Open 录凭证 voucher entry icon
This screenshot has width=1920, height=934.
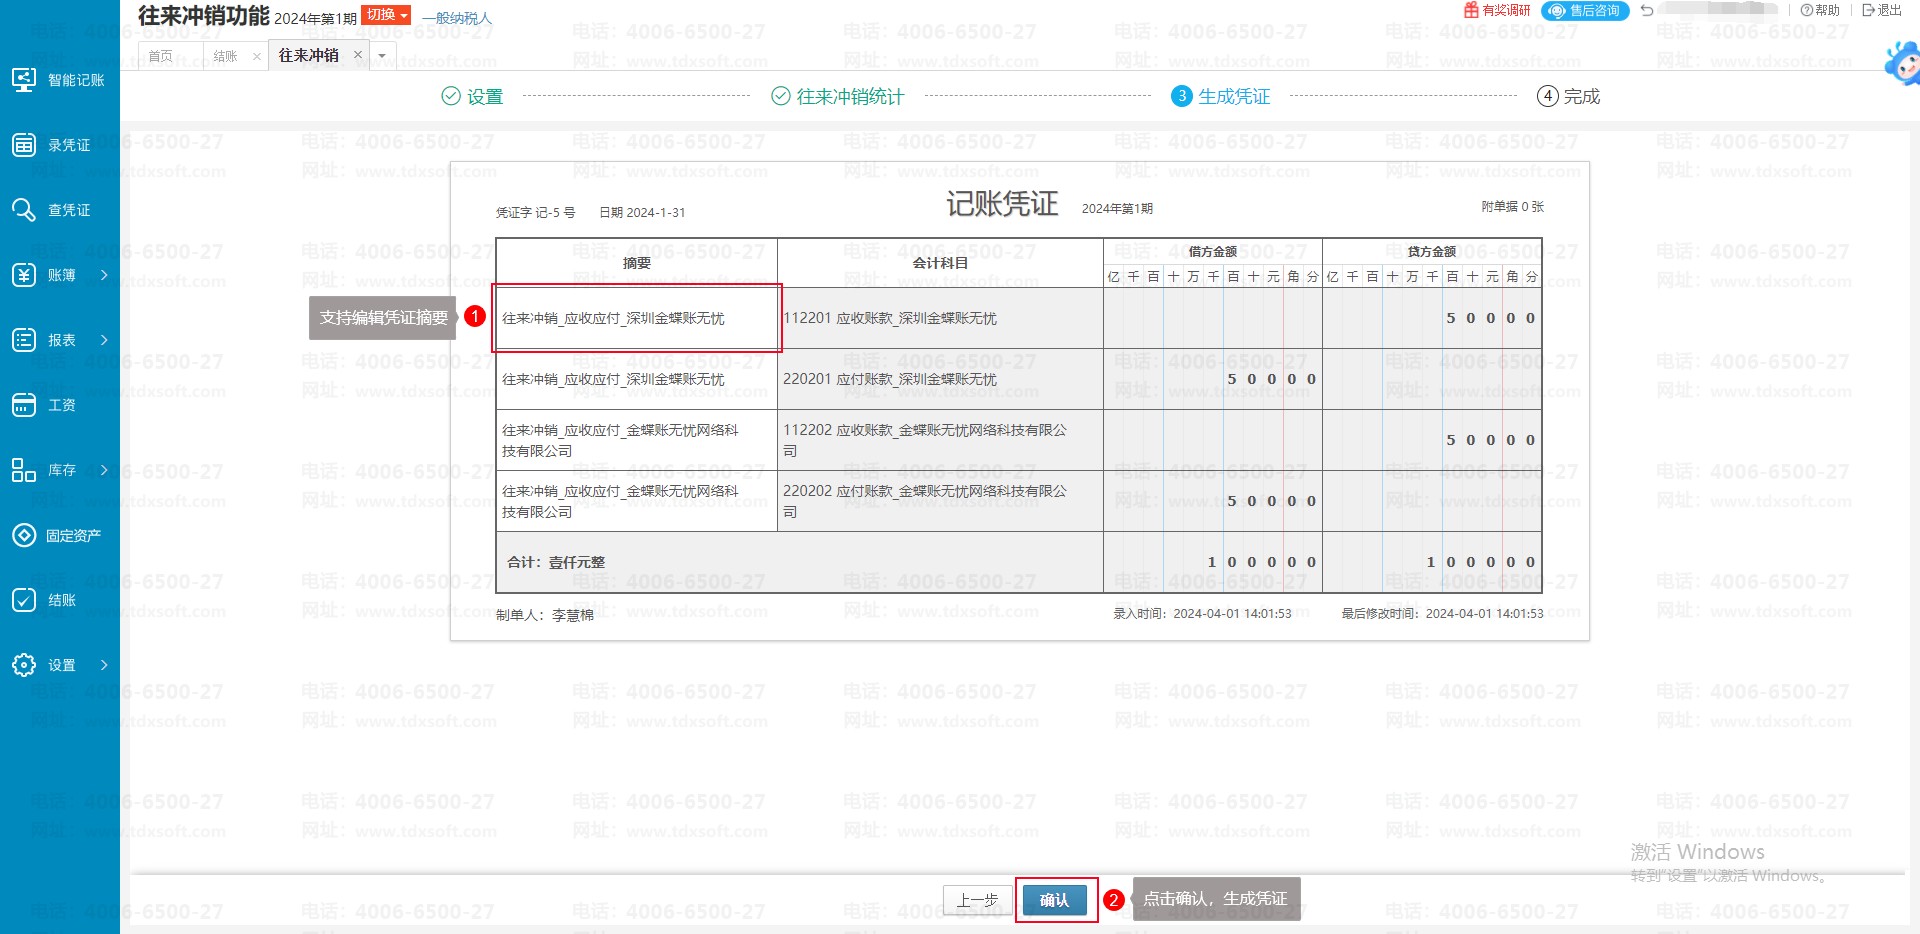tap(24, 145)
